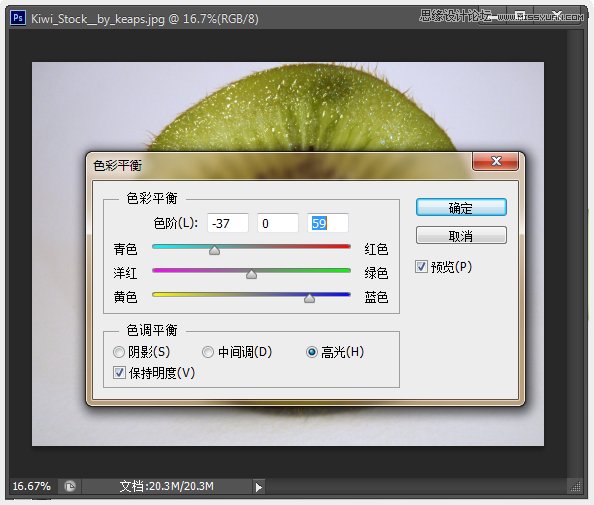
Task: Click the 红色 label
Action: pos(376,249)
